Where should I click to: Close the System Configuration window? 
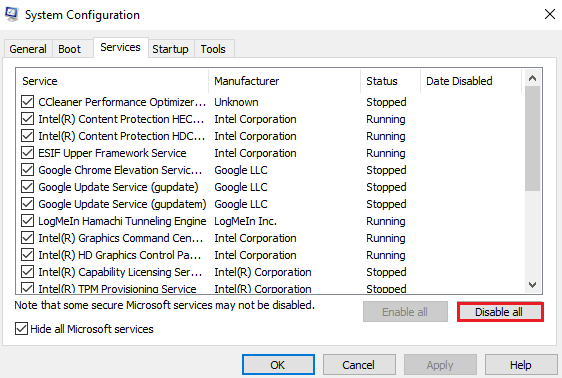pos(549,14)
